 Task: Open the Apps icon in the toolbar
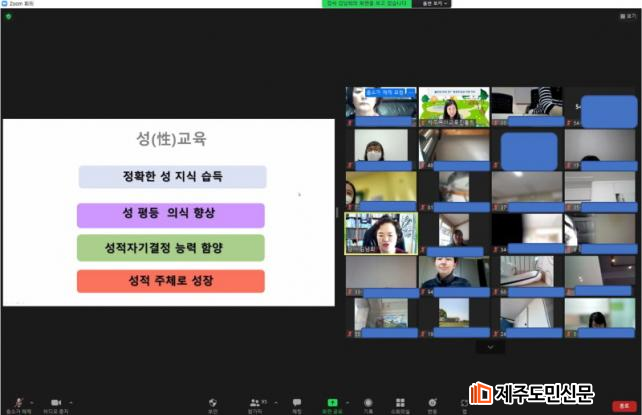(464, 402)
